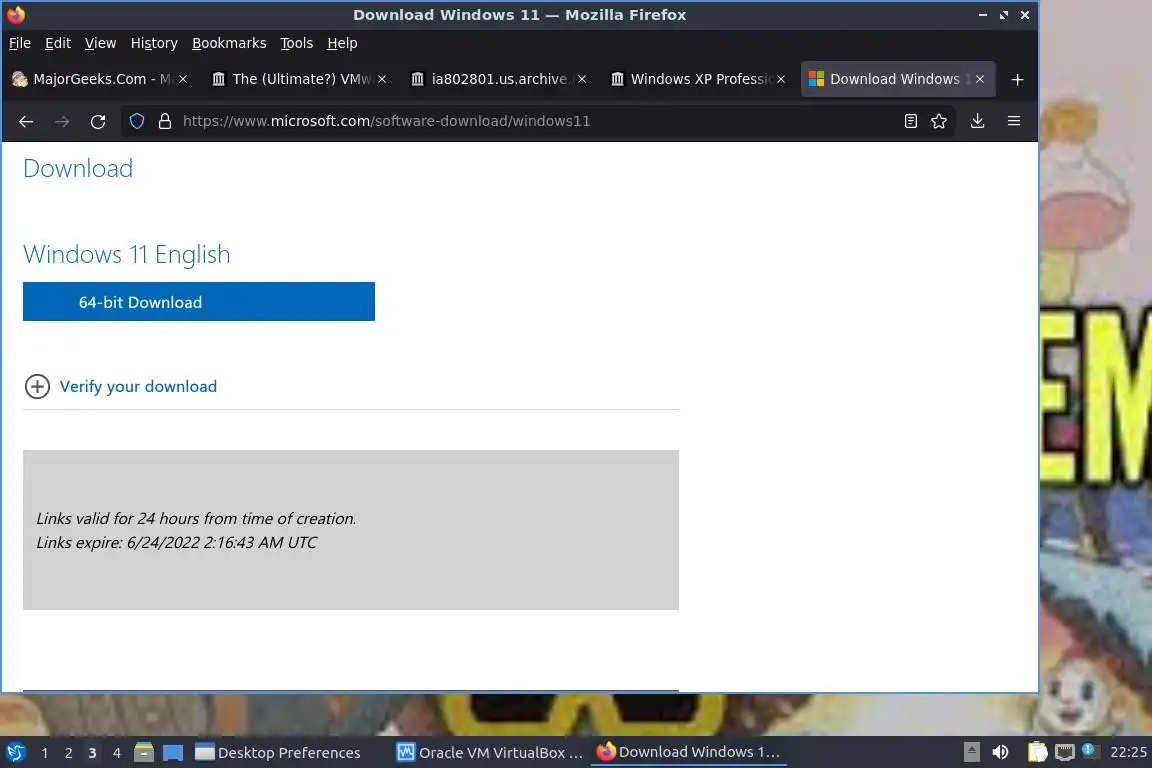Click Links expire date text
The image size is (1152, 768).
pyautogui.click(x=176, y=542)
